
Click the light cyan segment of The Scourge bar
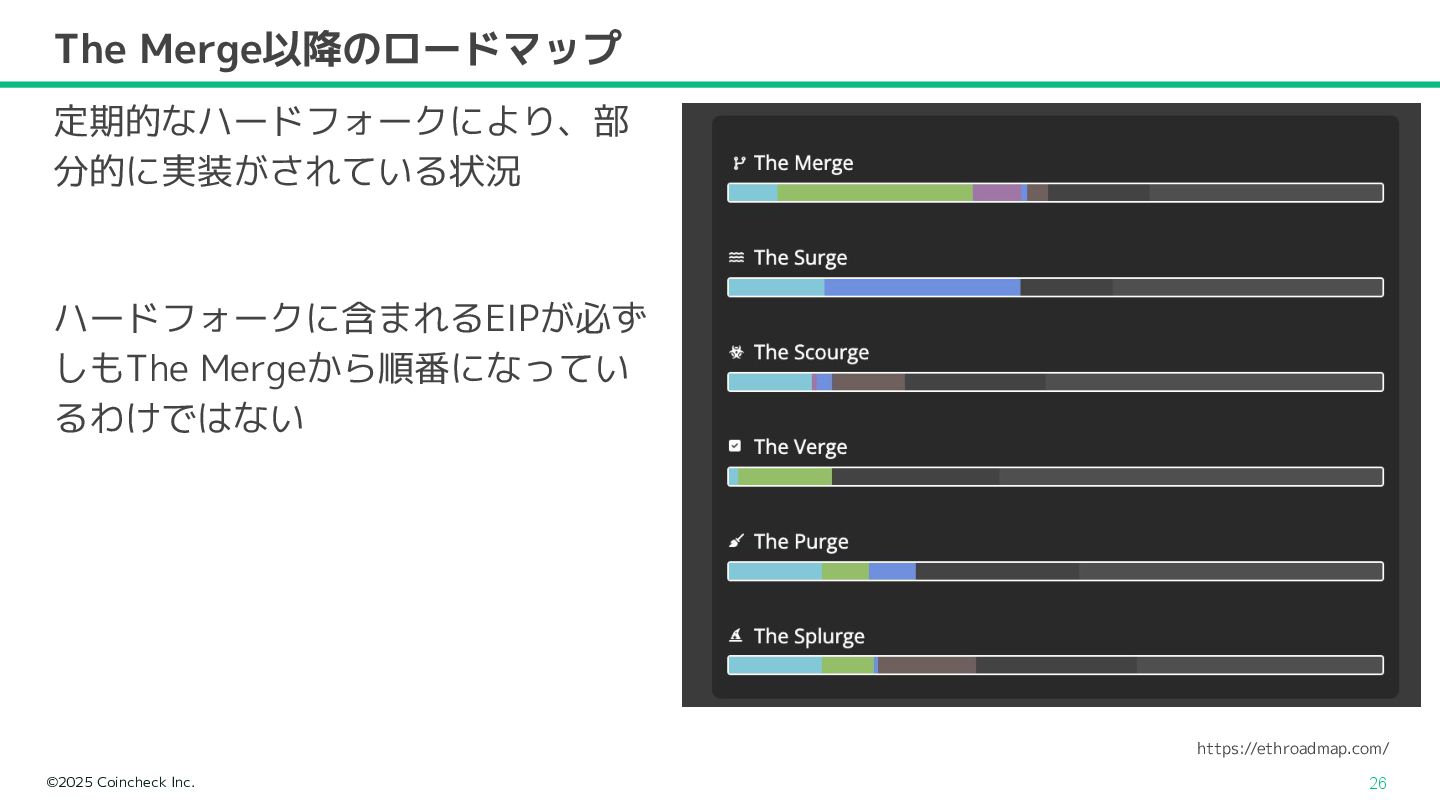coord(771,382)
